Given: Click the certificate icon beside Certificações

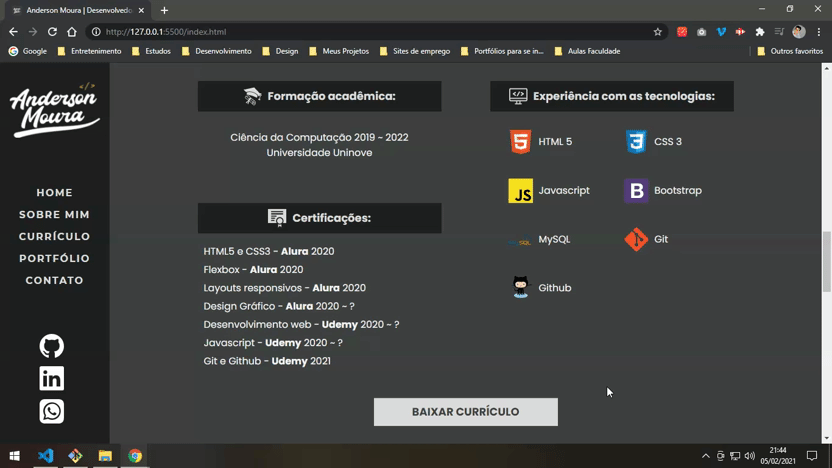Looking at the screenshot, I should 277,218.
